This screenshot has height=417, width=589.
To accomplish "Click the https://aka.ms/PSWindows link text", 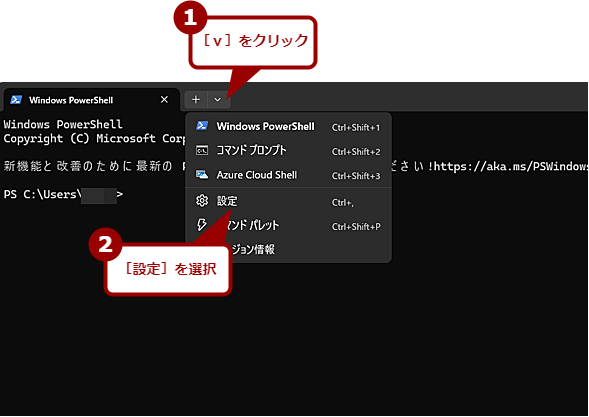I will coord(511,166).
